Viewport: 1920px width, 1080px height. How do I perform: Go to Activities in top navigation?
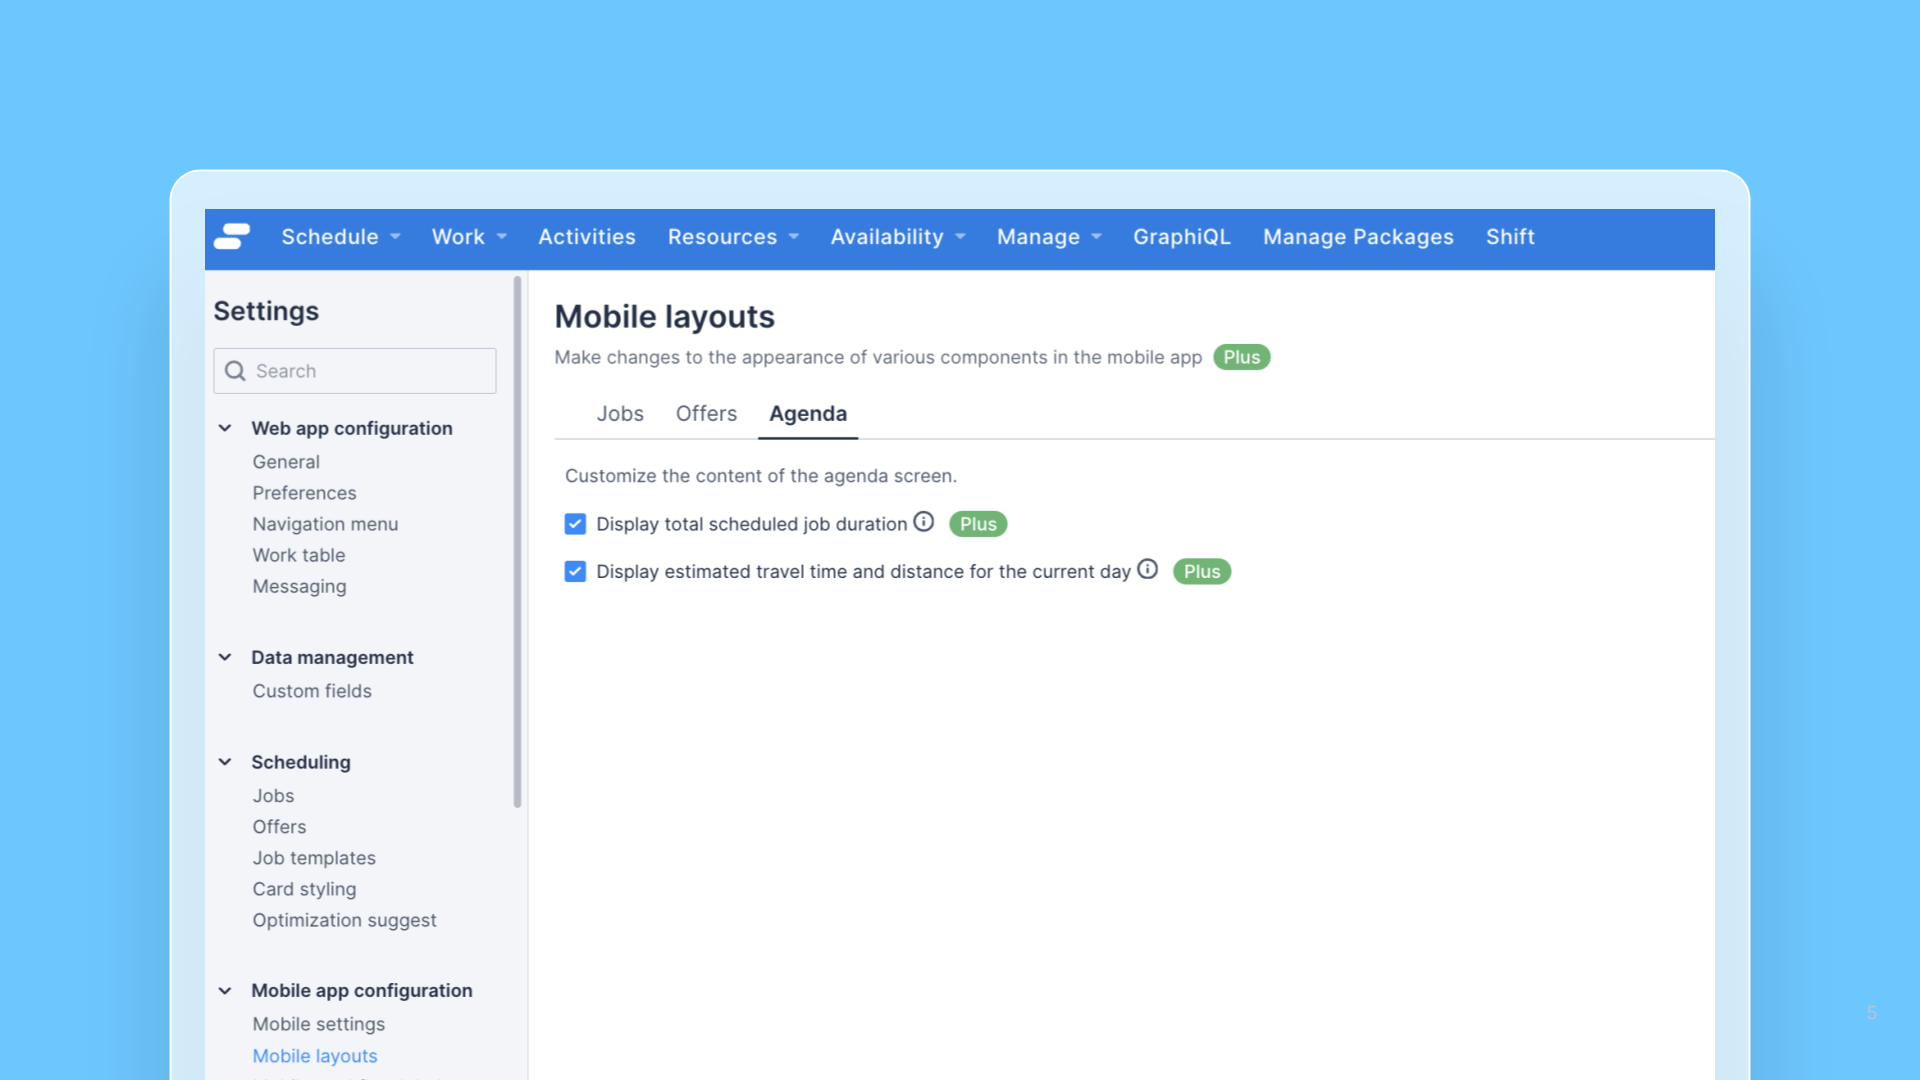coord(587,237)
